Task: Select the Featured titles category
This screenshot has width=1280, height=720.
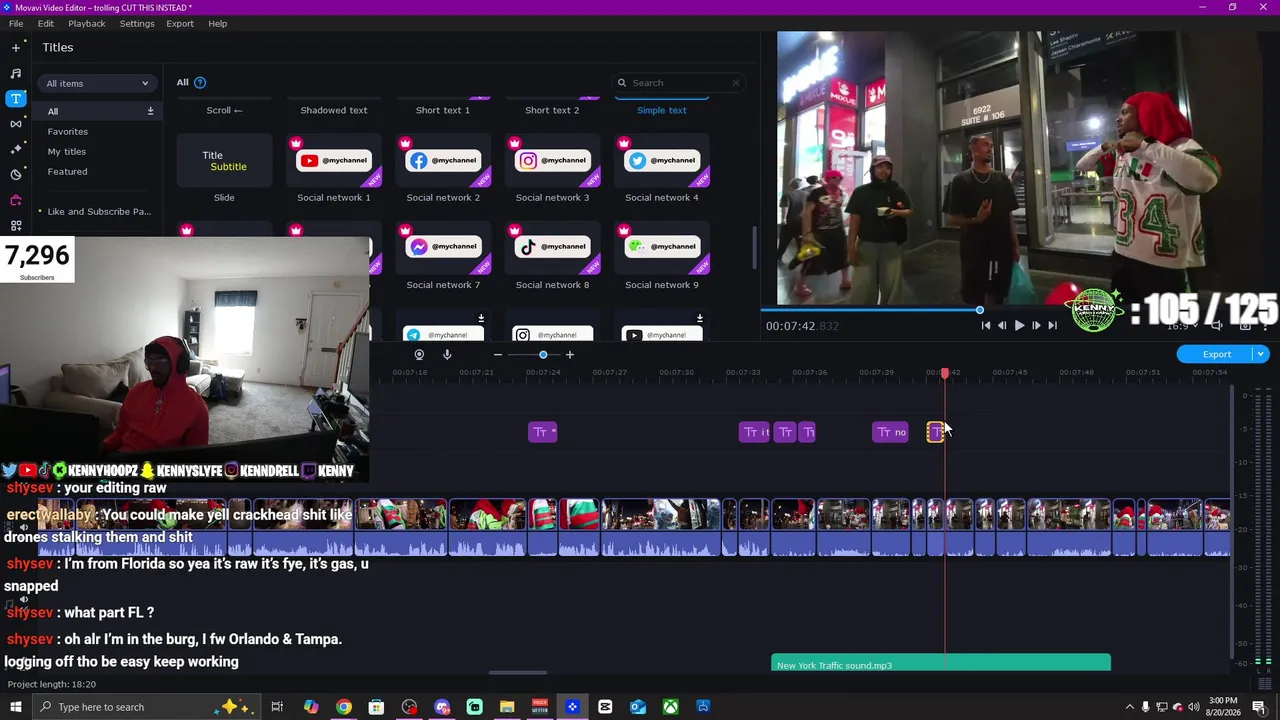Action: 67,172
